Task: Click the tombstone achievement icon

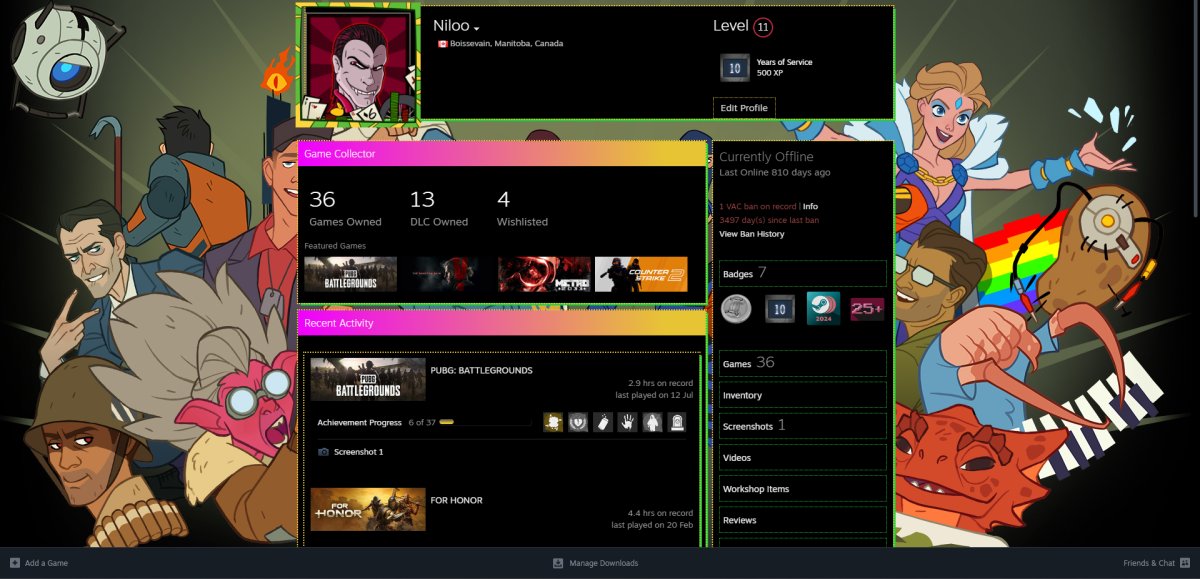Action: pos(676,423)
